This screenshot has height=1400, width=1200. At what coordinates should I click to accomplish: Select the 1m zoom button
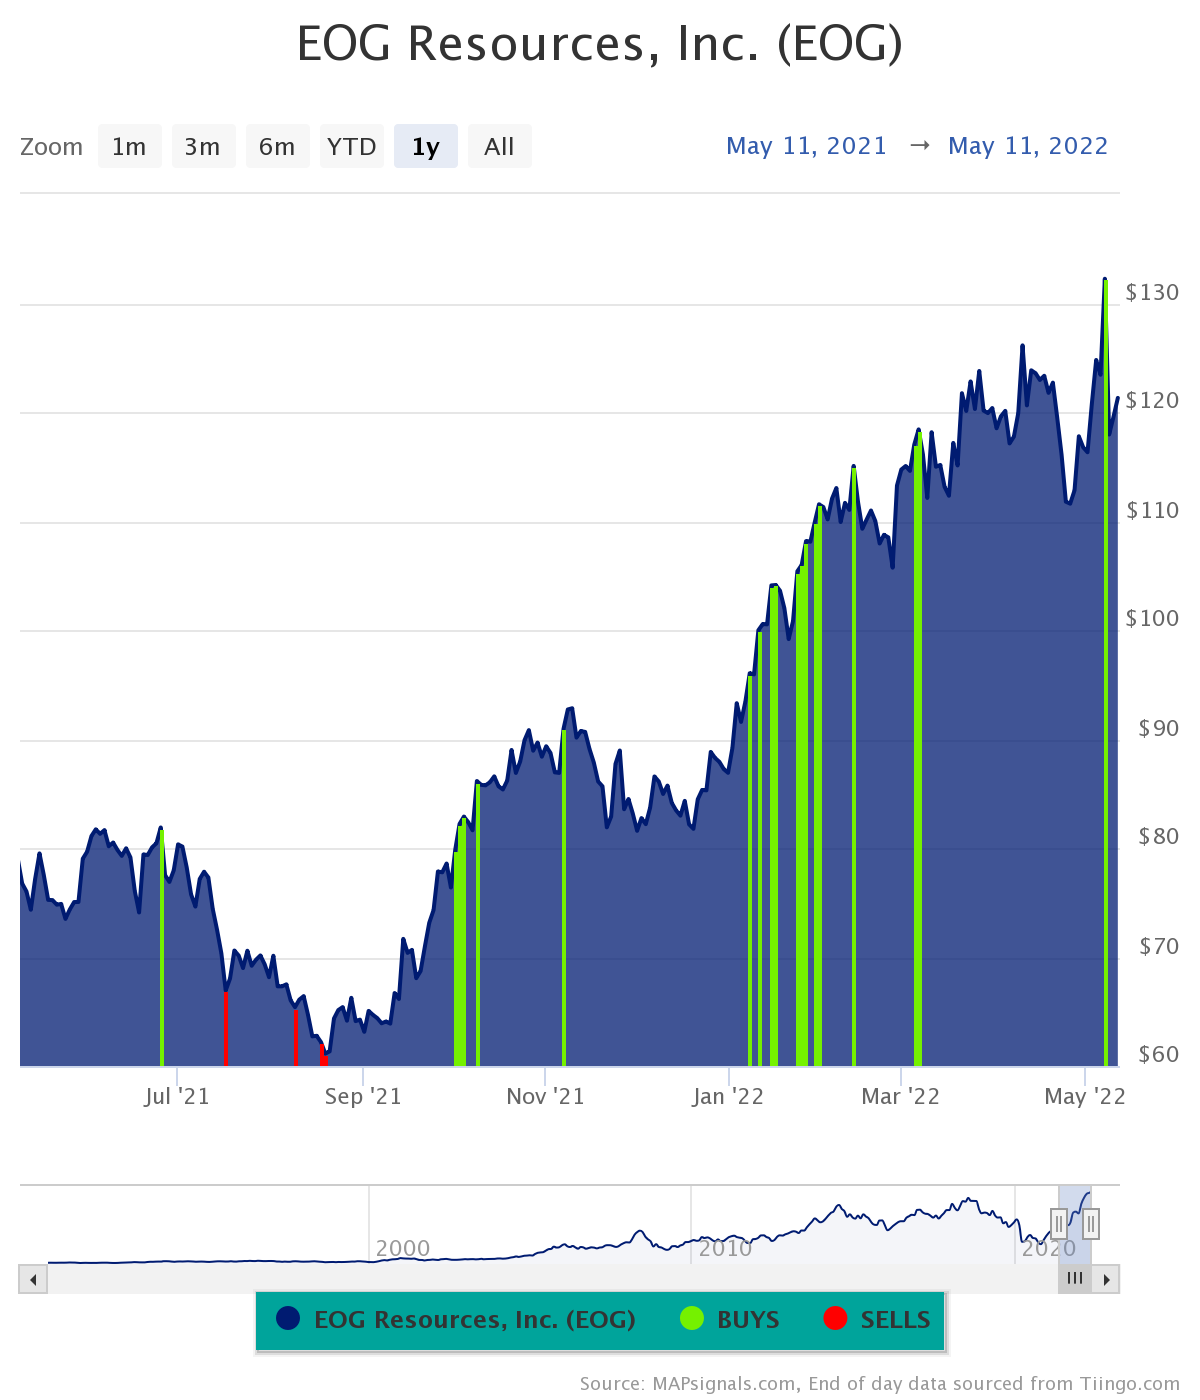click(129, 147)
